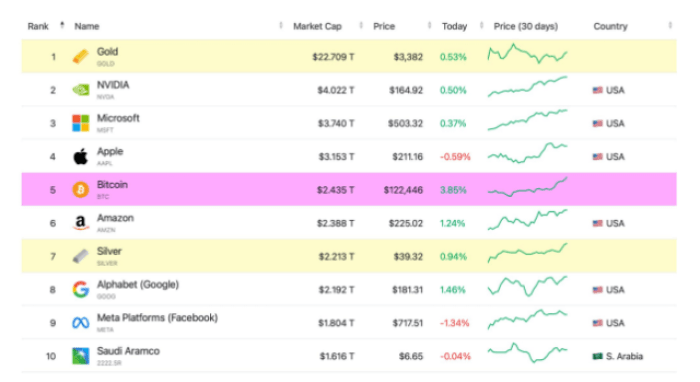Open the Bitcoin asset link
The image size is (700, 382).
(112, 185)
